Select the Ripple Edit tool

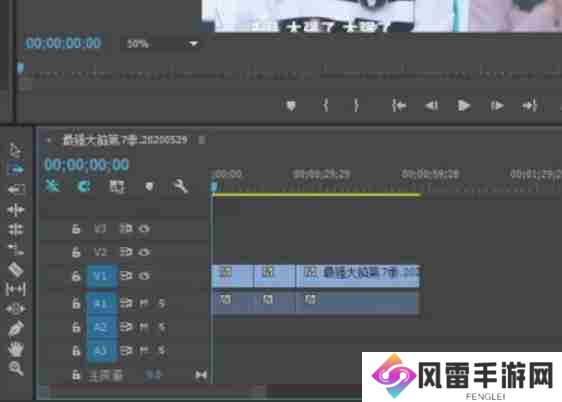point(16,210)
